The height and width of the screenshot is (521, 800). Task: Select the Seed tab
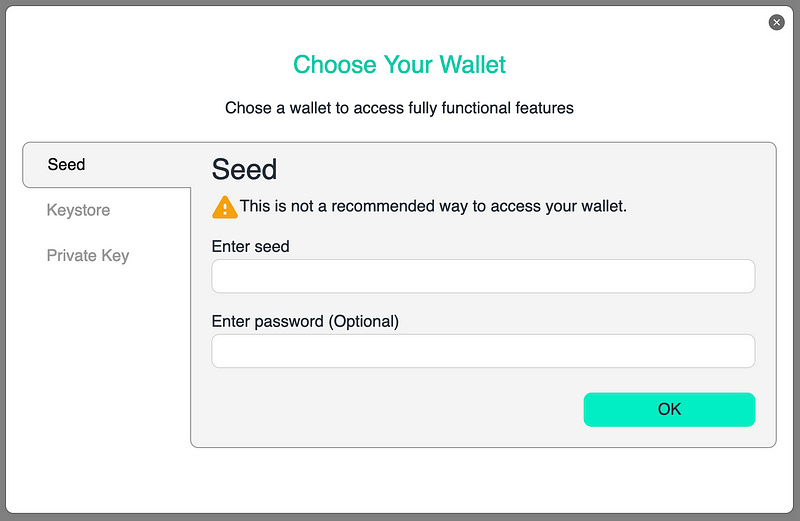[107, 165]
